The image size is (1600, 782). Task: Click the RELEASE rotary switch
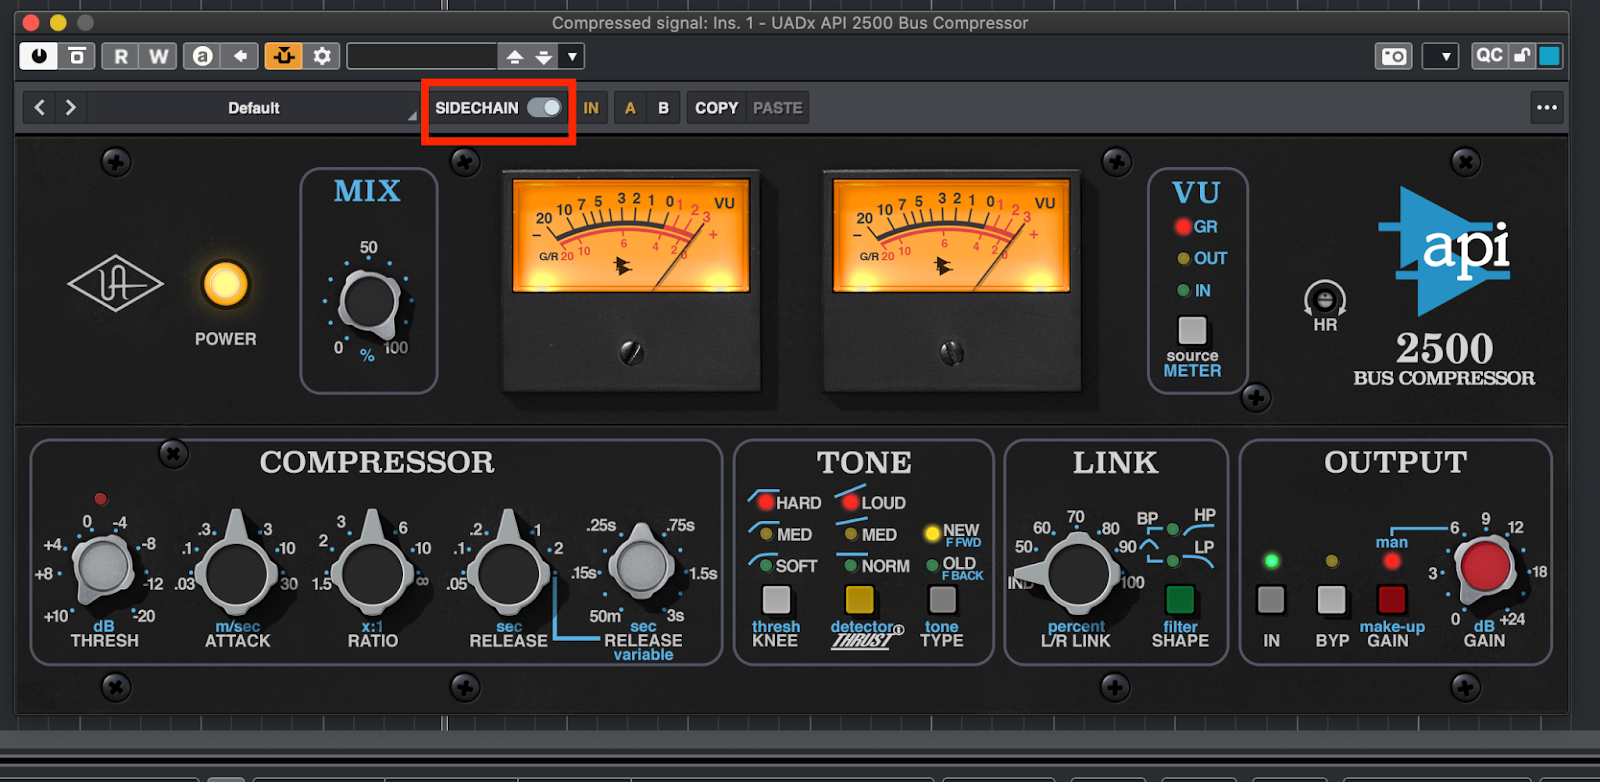508,568
